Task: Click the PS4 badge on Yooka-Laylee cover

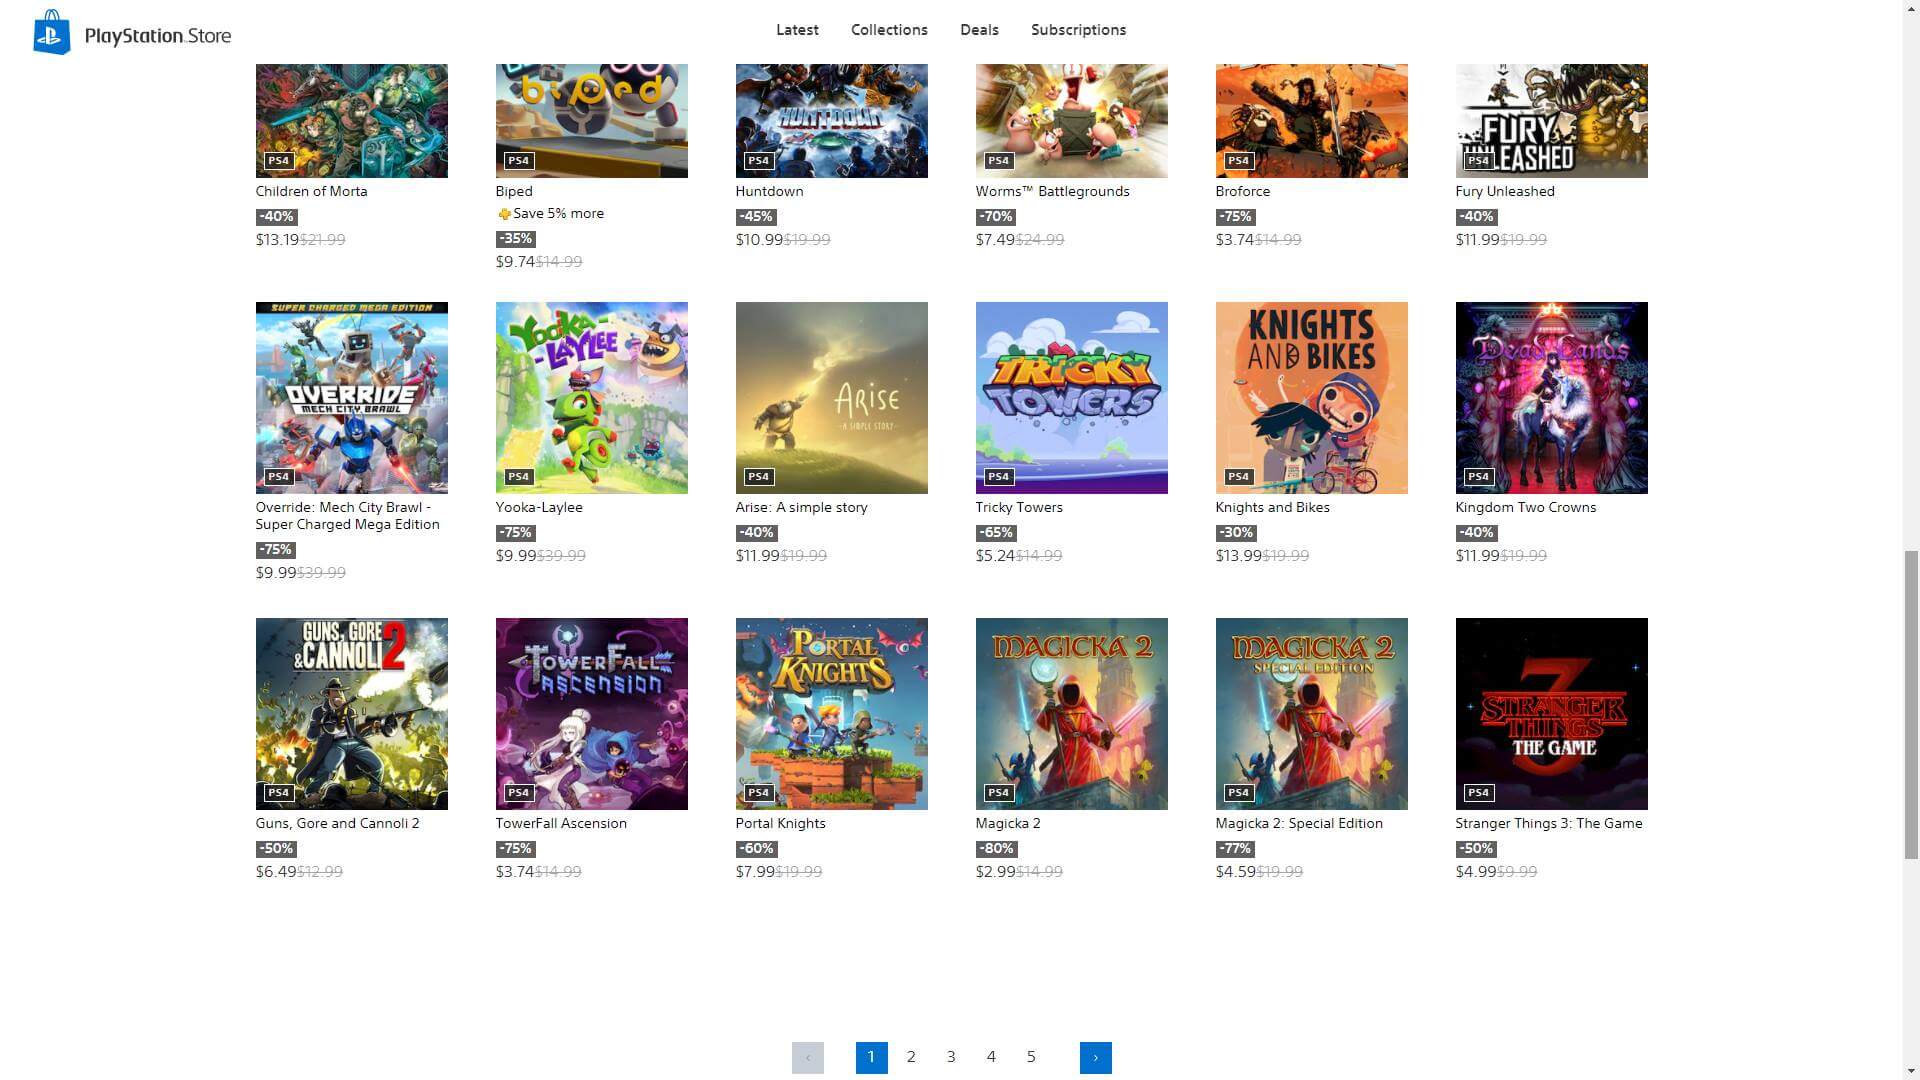Action: 518,477
